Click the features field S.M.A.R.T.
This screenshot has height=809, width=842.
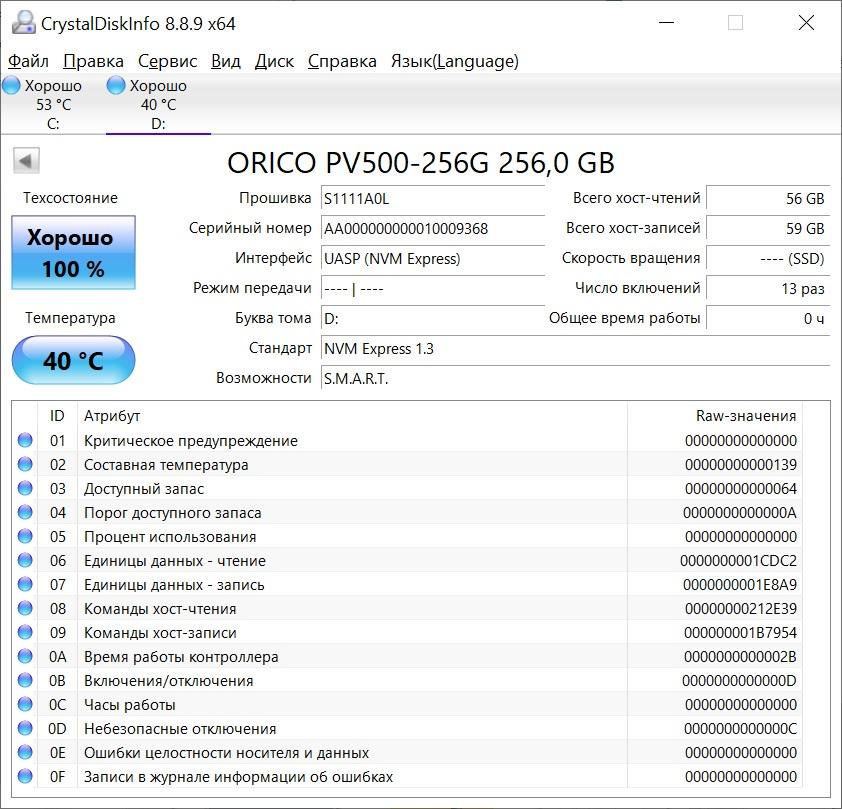pyautogui.click(x=576, y=379)
